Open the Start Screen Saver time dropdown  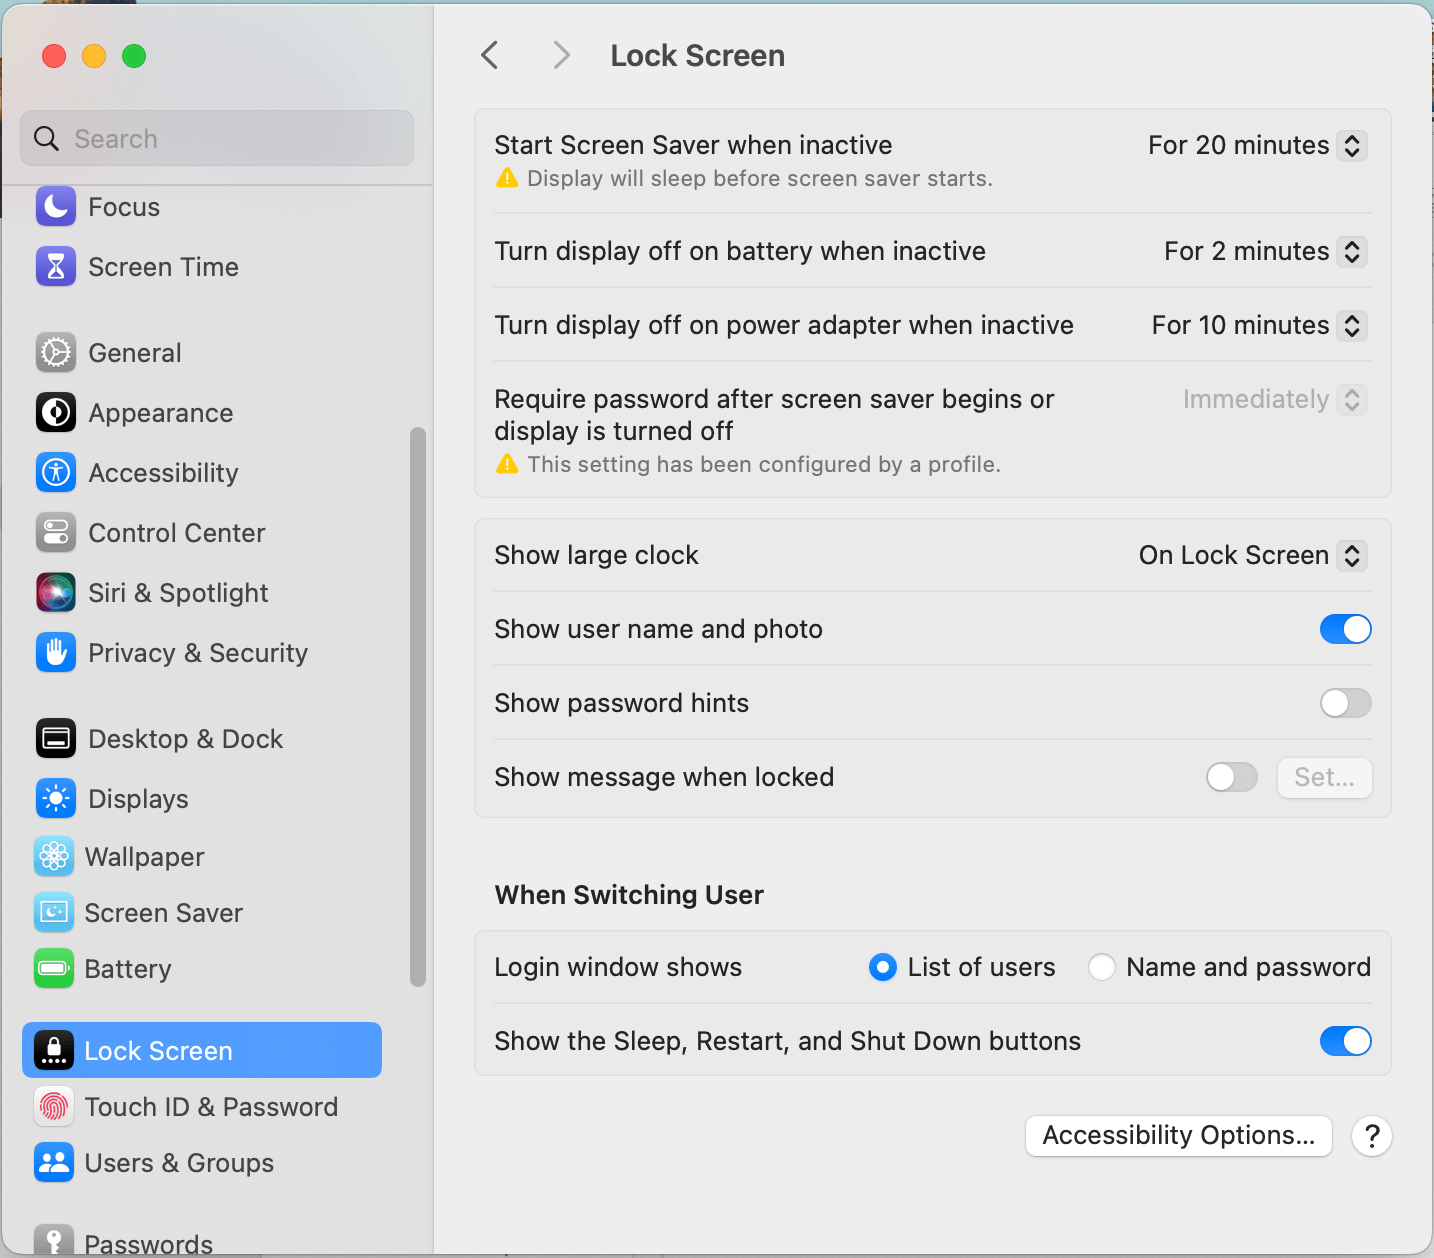[1257, 146]
